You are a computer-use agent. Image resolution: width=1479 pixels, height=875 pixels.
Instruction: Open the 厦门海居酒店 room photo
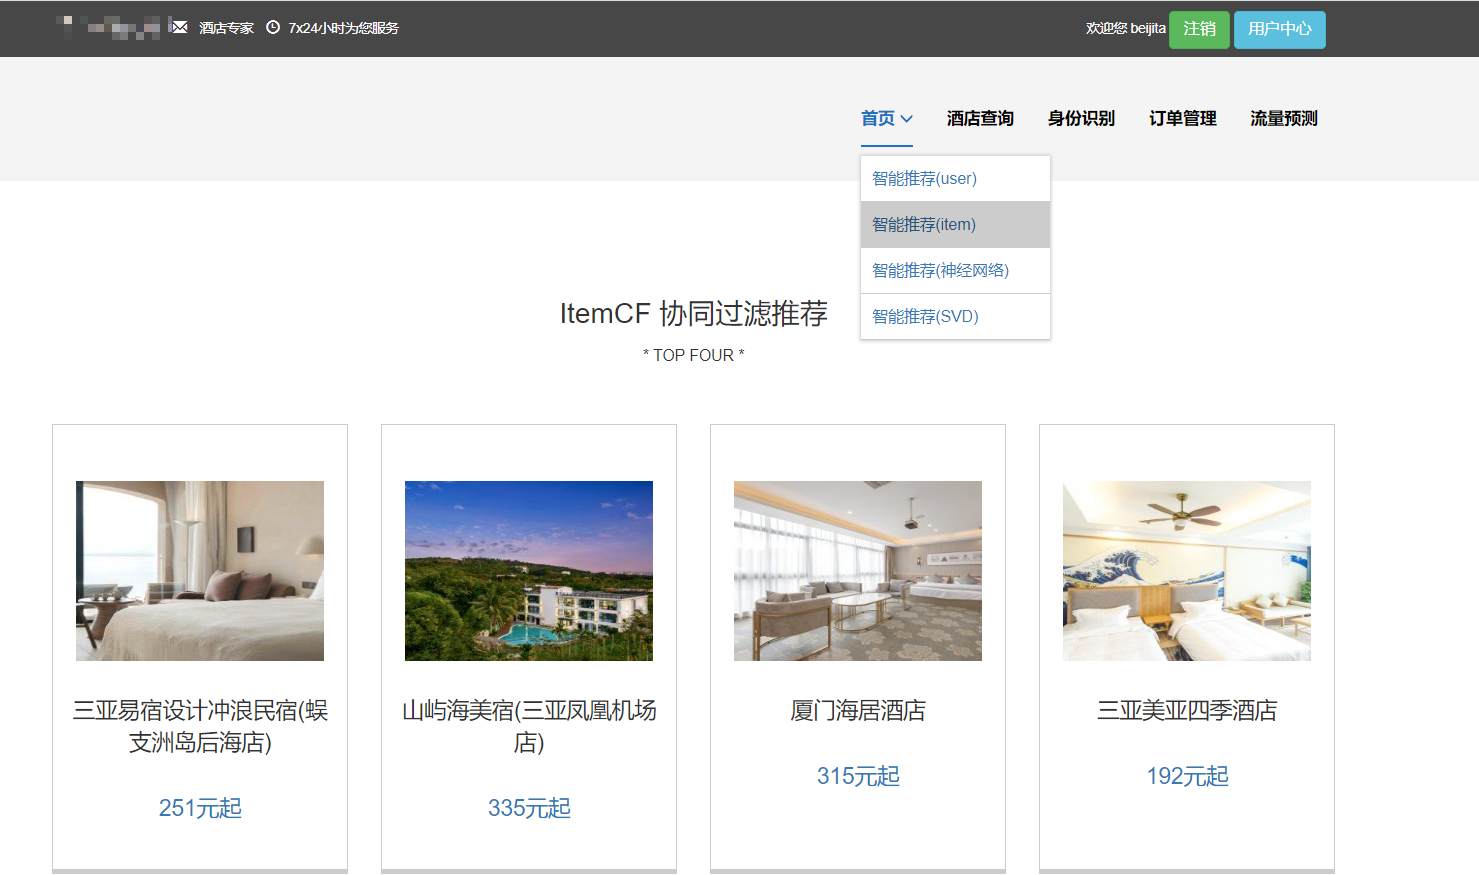(x=858, y=570)
